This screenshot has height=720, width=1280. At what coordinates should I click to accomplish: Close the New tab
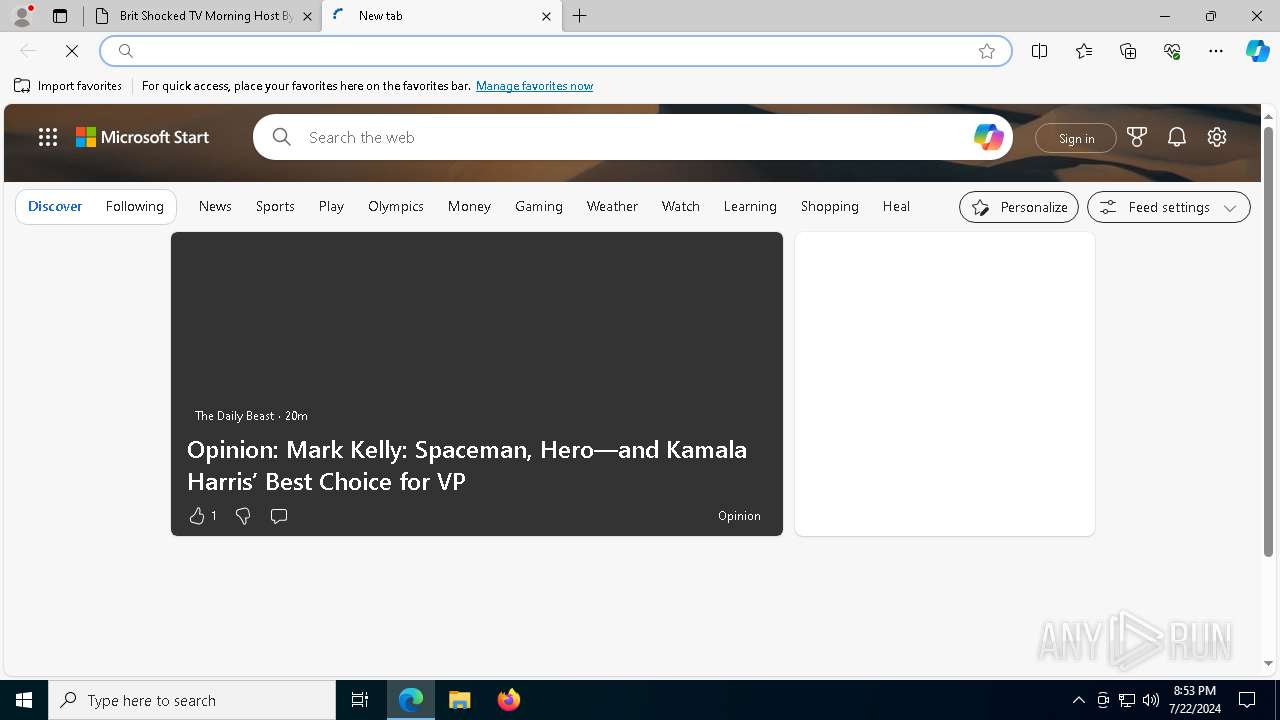pos(546,16)
